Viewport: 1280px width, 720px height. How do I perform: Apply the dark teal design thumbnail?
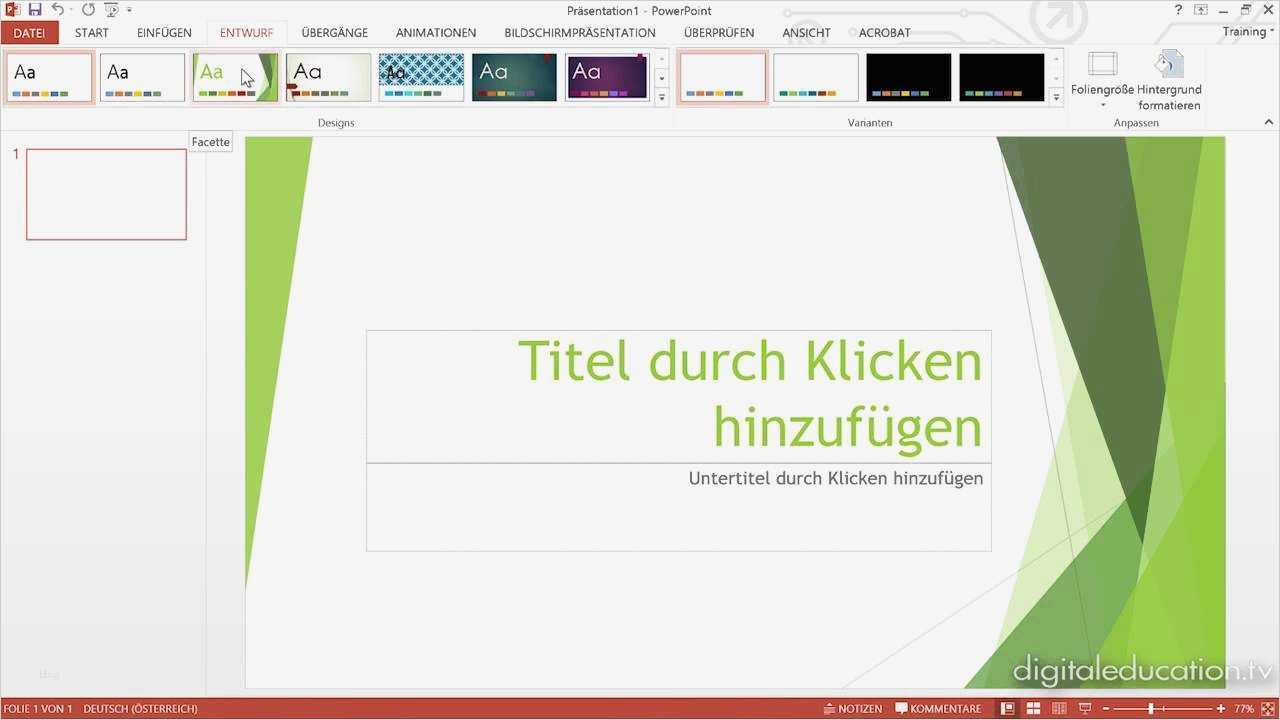514,77
